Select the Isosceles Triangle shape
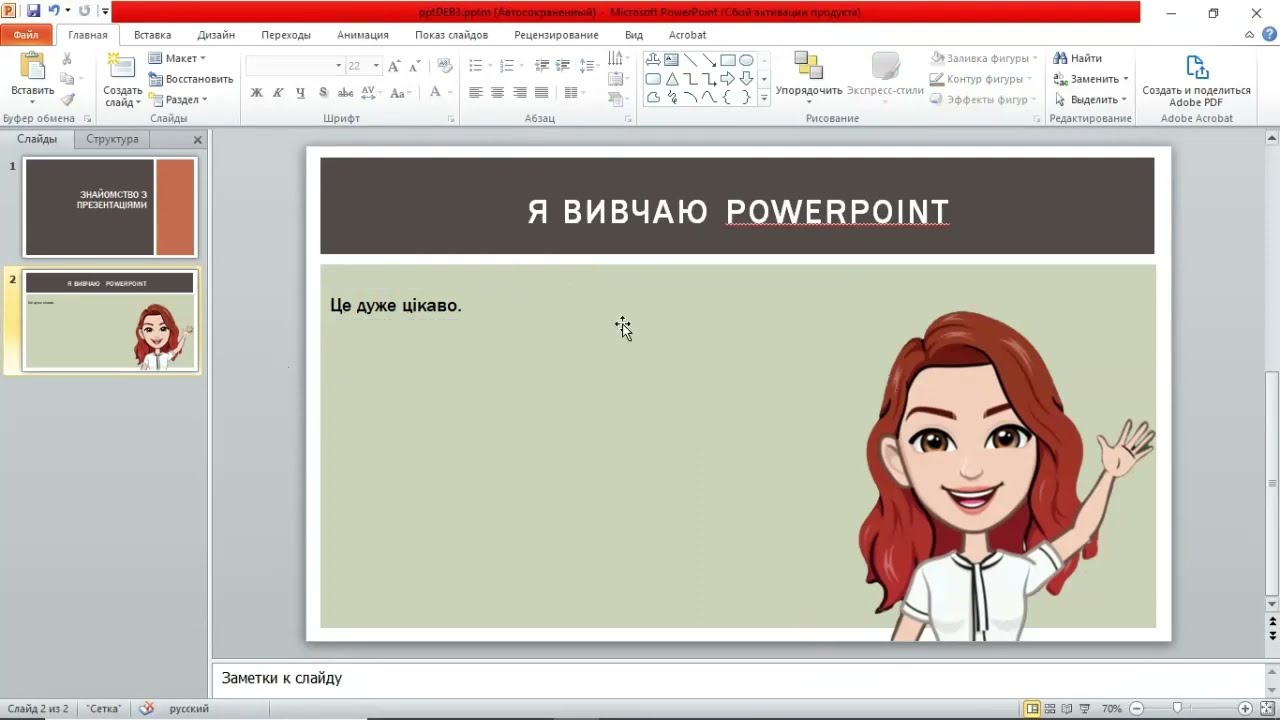This screenshot has height=720, width=1280. [x=671, y=79]
